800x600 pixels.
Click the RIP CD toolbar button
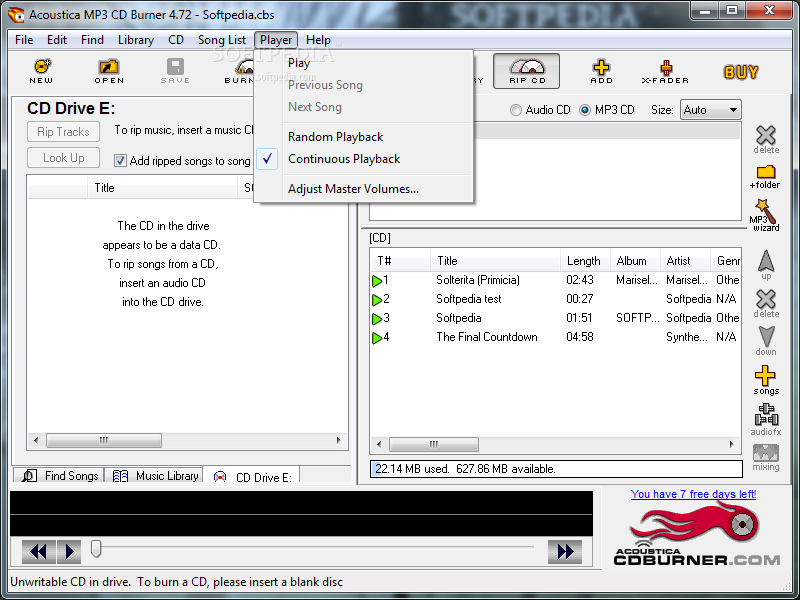pyautogui.click(x=527, y=71)
